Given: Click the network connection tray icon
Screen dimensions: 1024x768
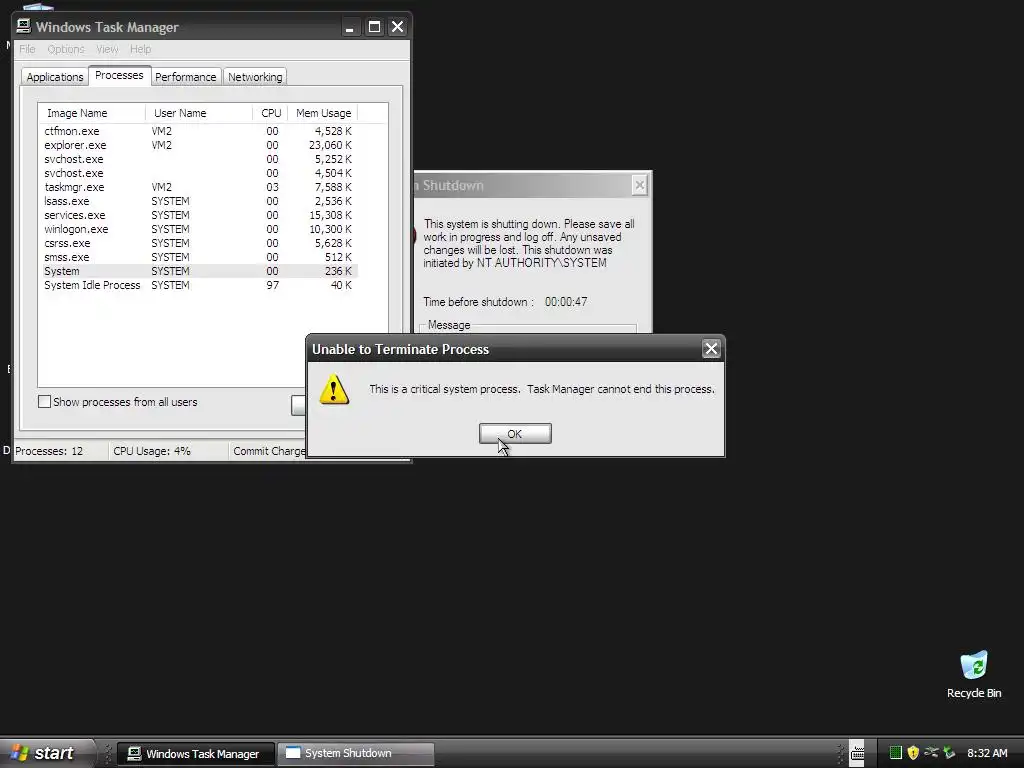Looking at the screenshot, I should pyautogui.click(x=931, y=752).
